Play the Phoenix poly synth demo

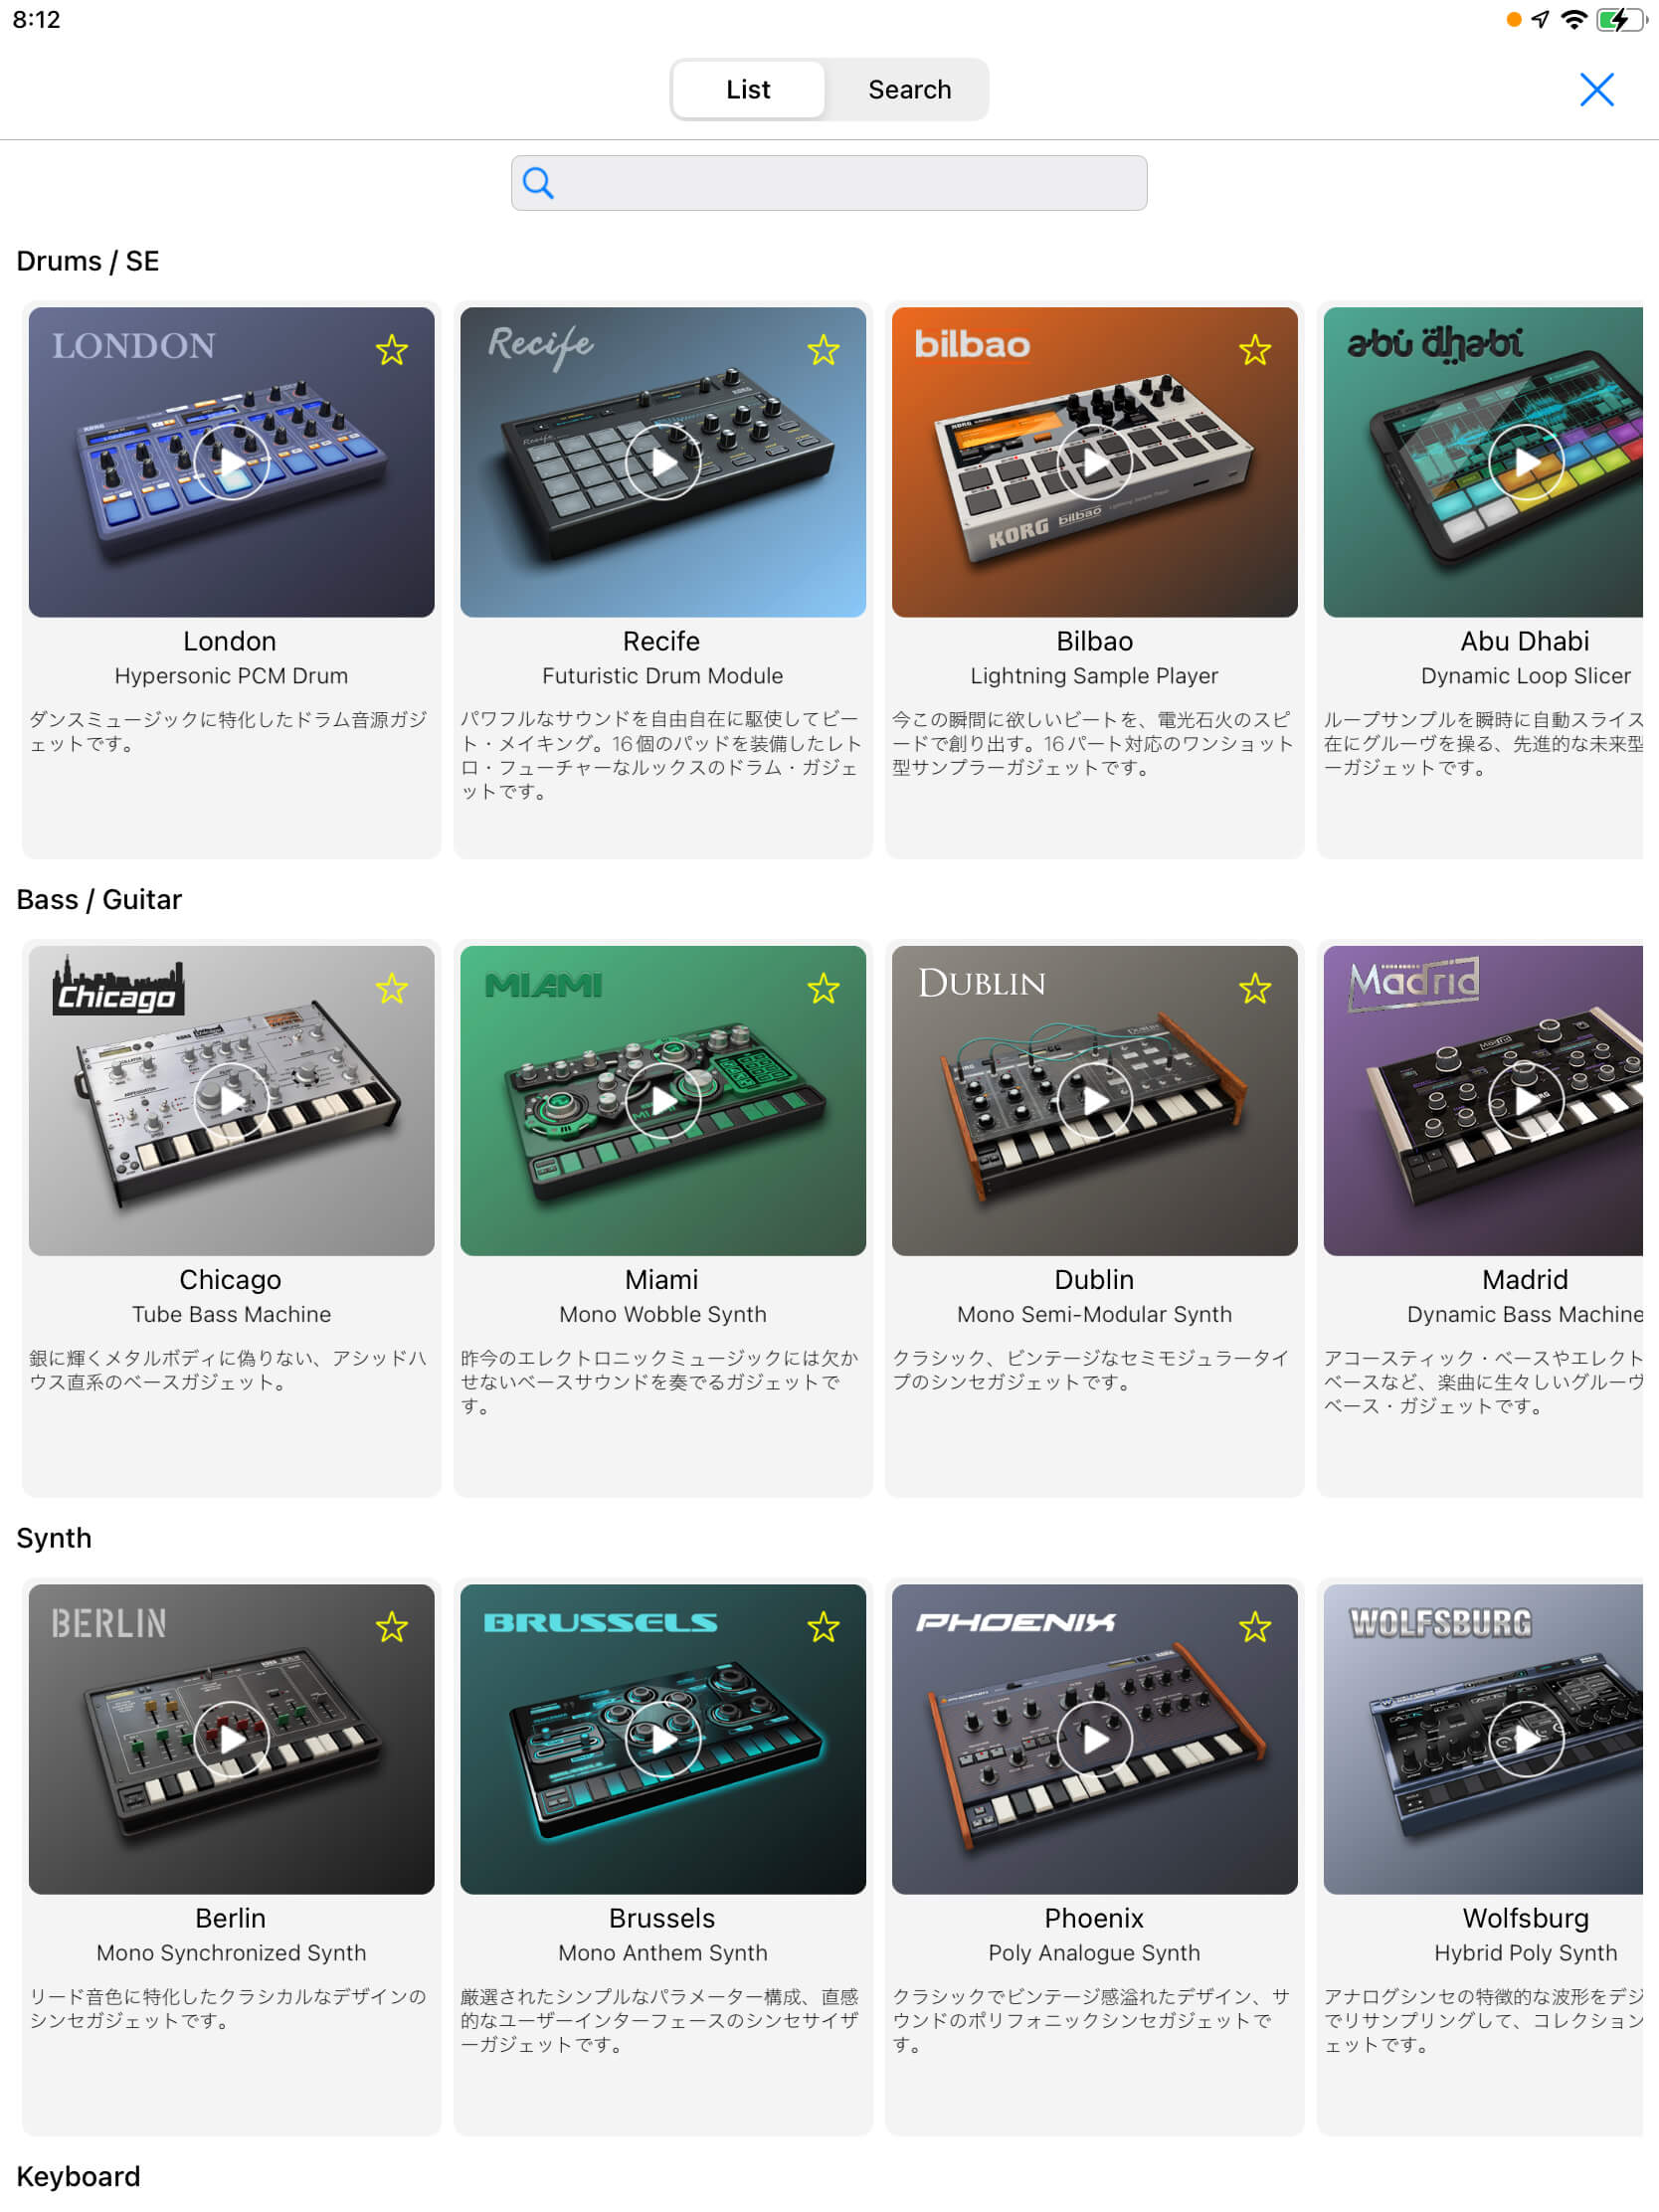1095,1739
